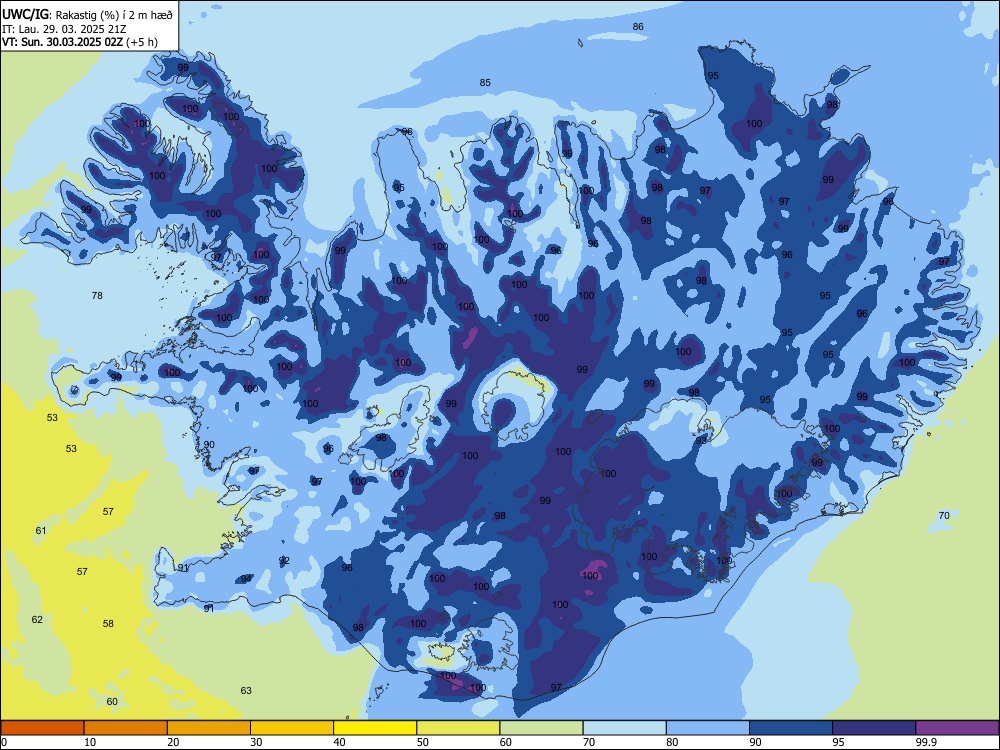Click the bright yellow 40–50 legend swatch

(375, 728)
